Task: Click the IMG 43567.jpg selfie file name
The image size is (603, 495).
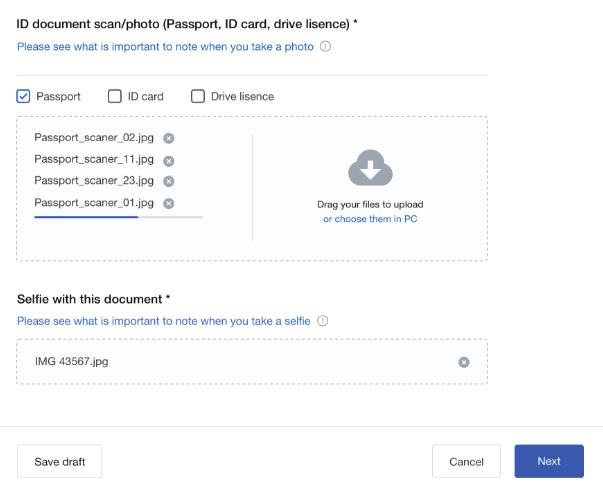Action: click(71, 361)
